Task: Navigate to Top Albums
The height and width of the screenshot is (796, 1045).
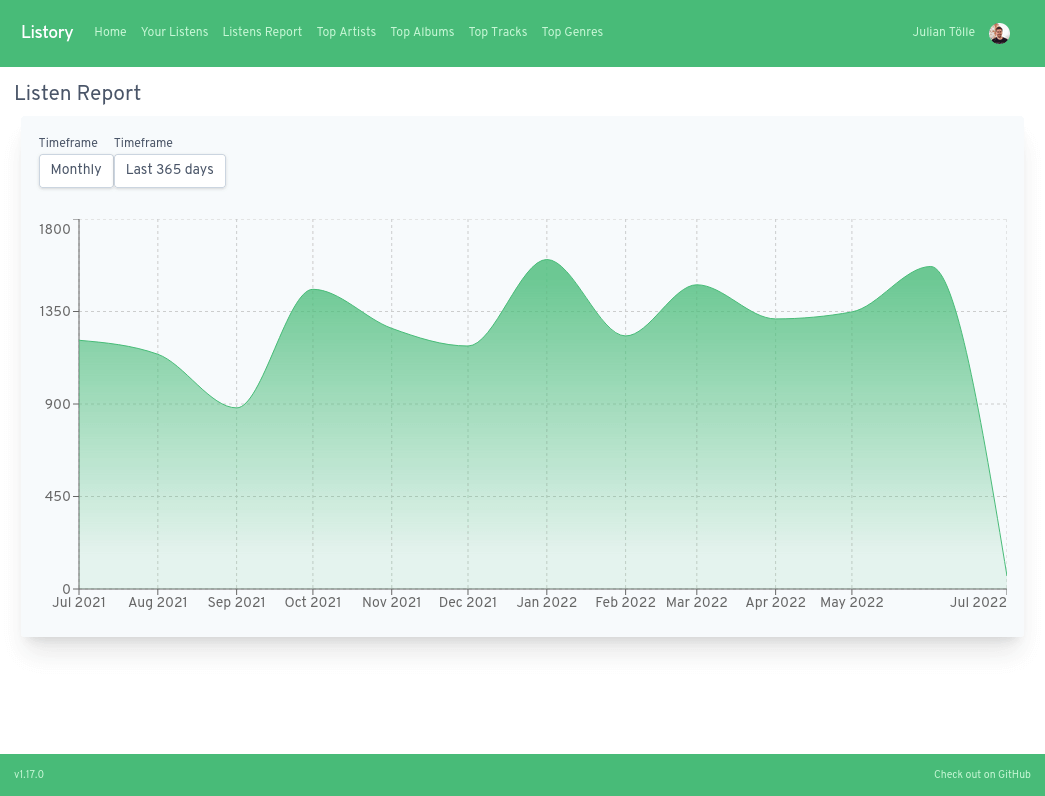Action: coord(422,32)
